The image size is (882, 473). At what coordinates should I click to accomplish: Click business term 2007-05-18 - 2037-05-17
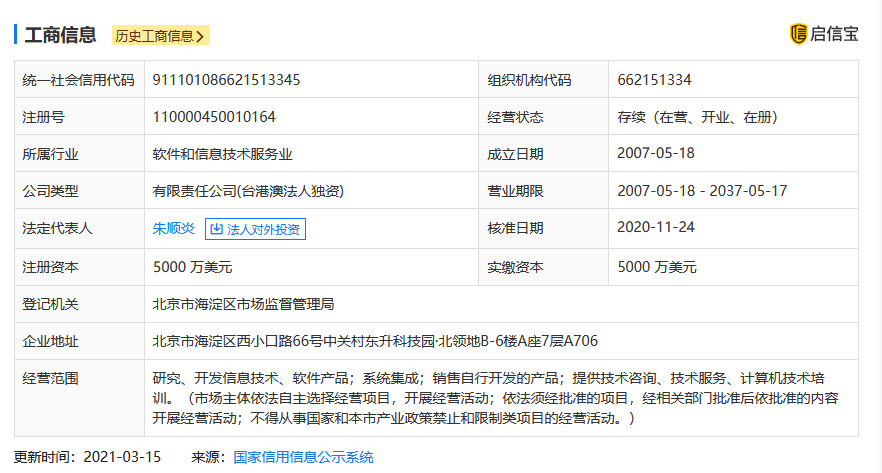pos(702,191)
